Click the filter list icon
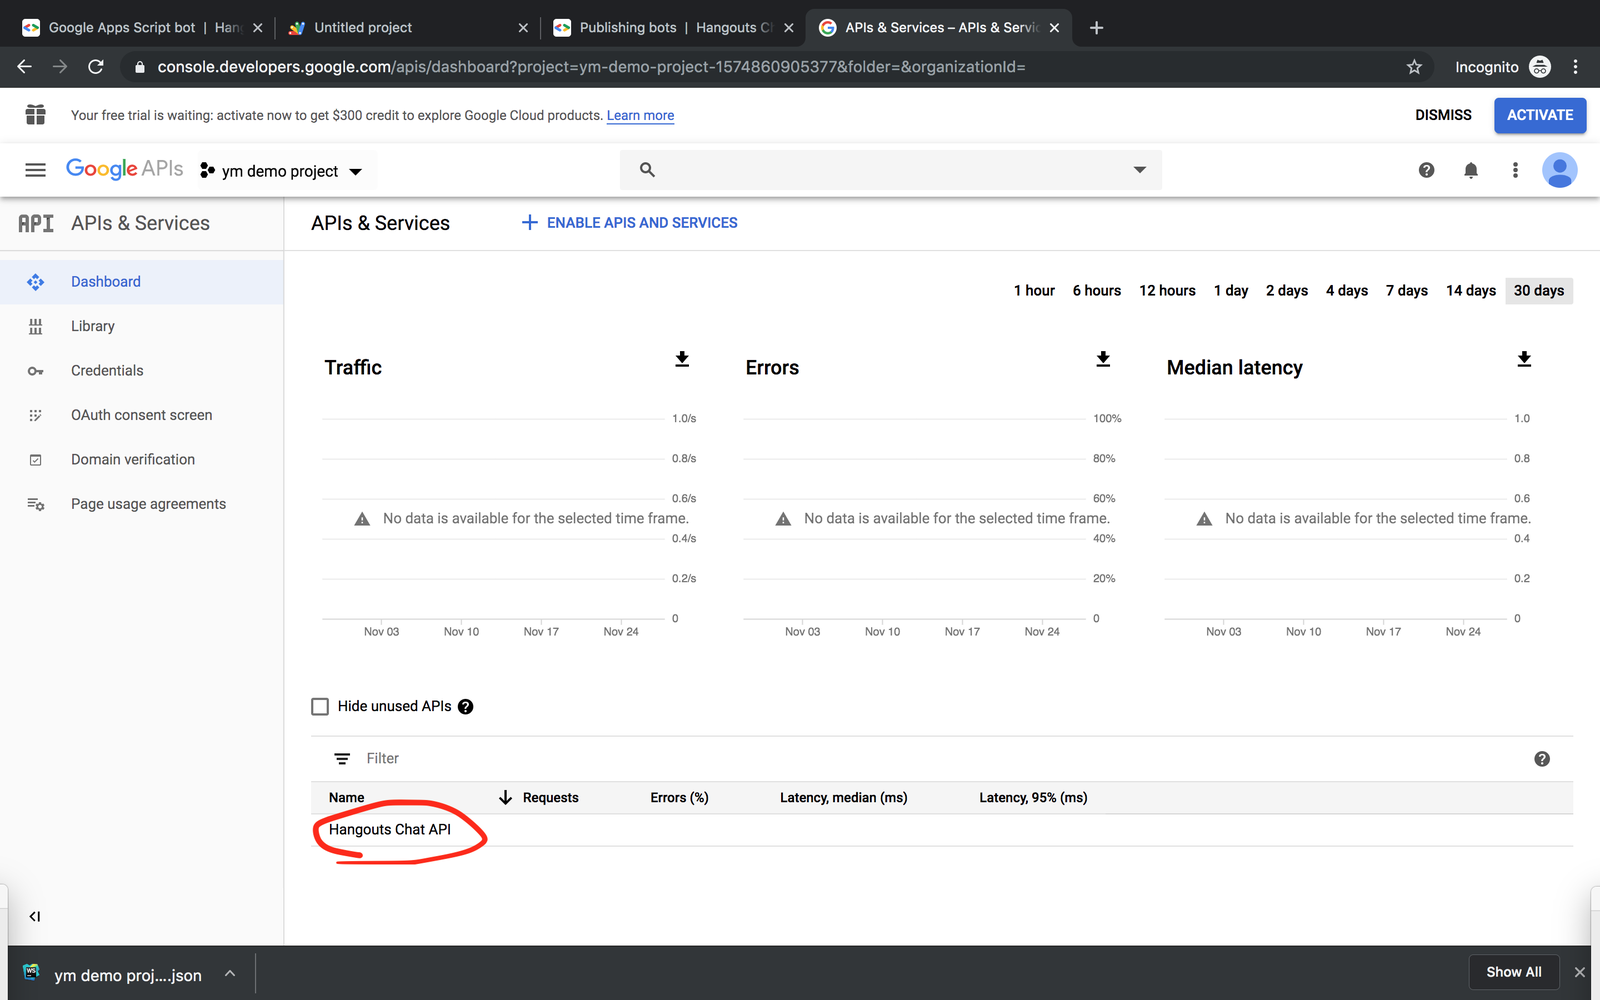 (342, 759)
